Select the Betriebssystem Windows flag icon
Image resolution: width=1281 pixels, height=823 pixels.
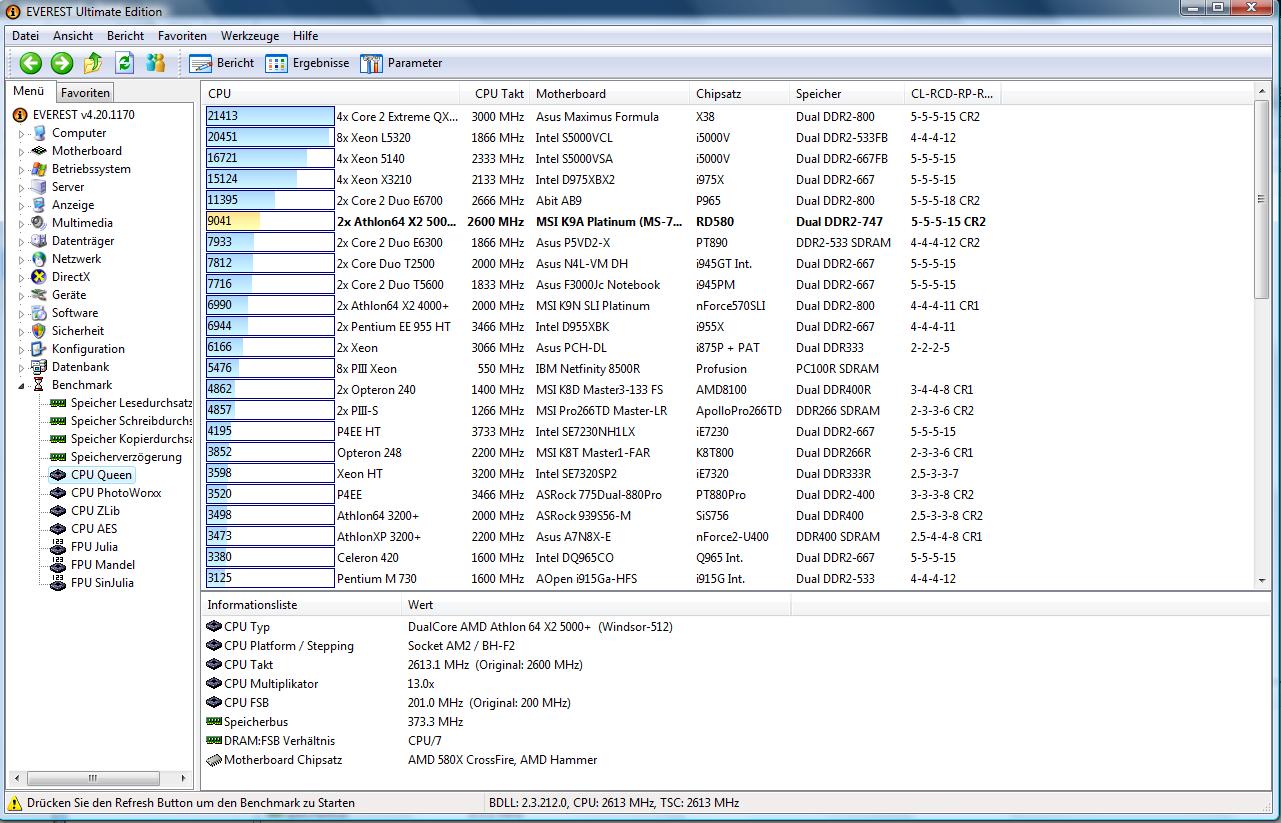point(38,169)
